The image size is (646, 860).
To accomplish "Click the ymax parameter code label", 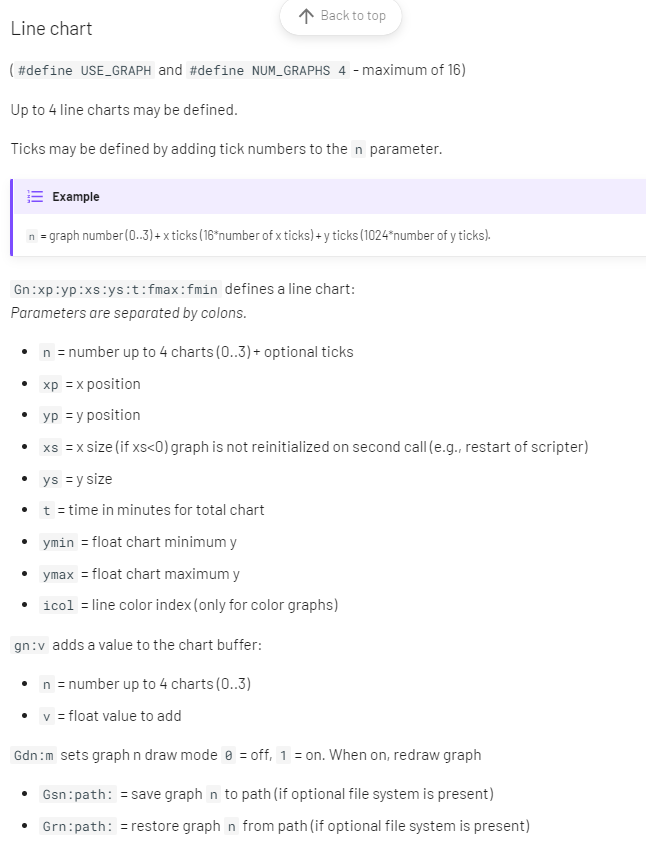I will pyautogui.click(x=58, y=575).
